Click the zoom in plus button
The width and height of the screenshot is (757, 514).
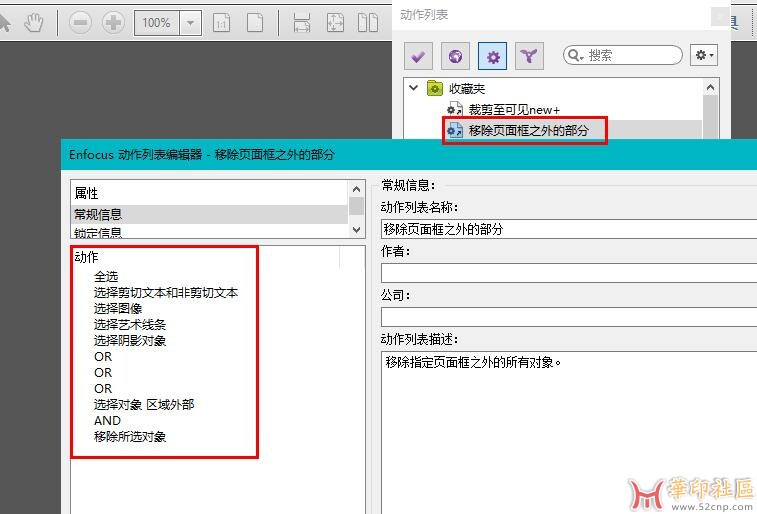click(113, 22)
